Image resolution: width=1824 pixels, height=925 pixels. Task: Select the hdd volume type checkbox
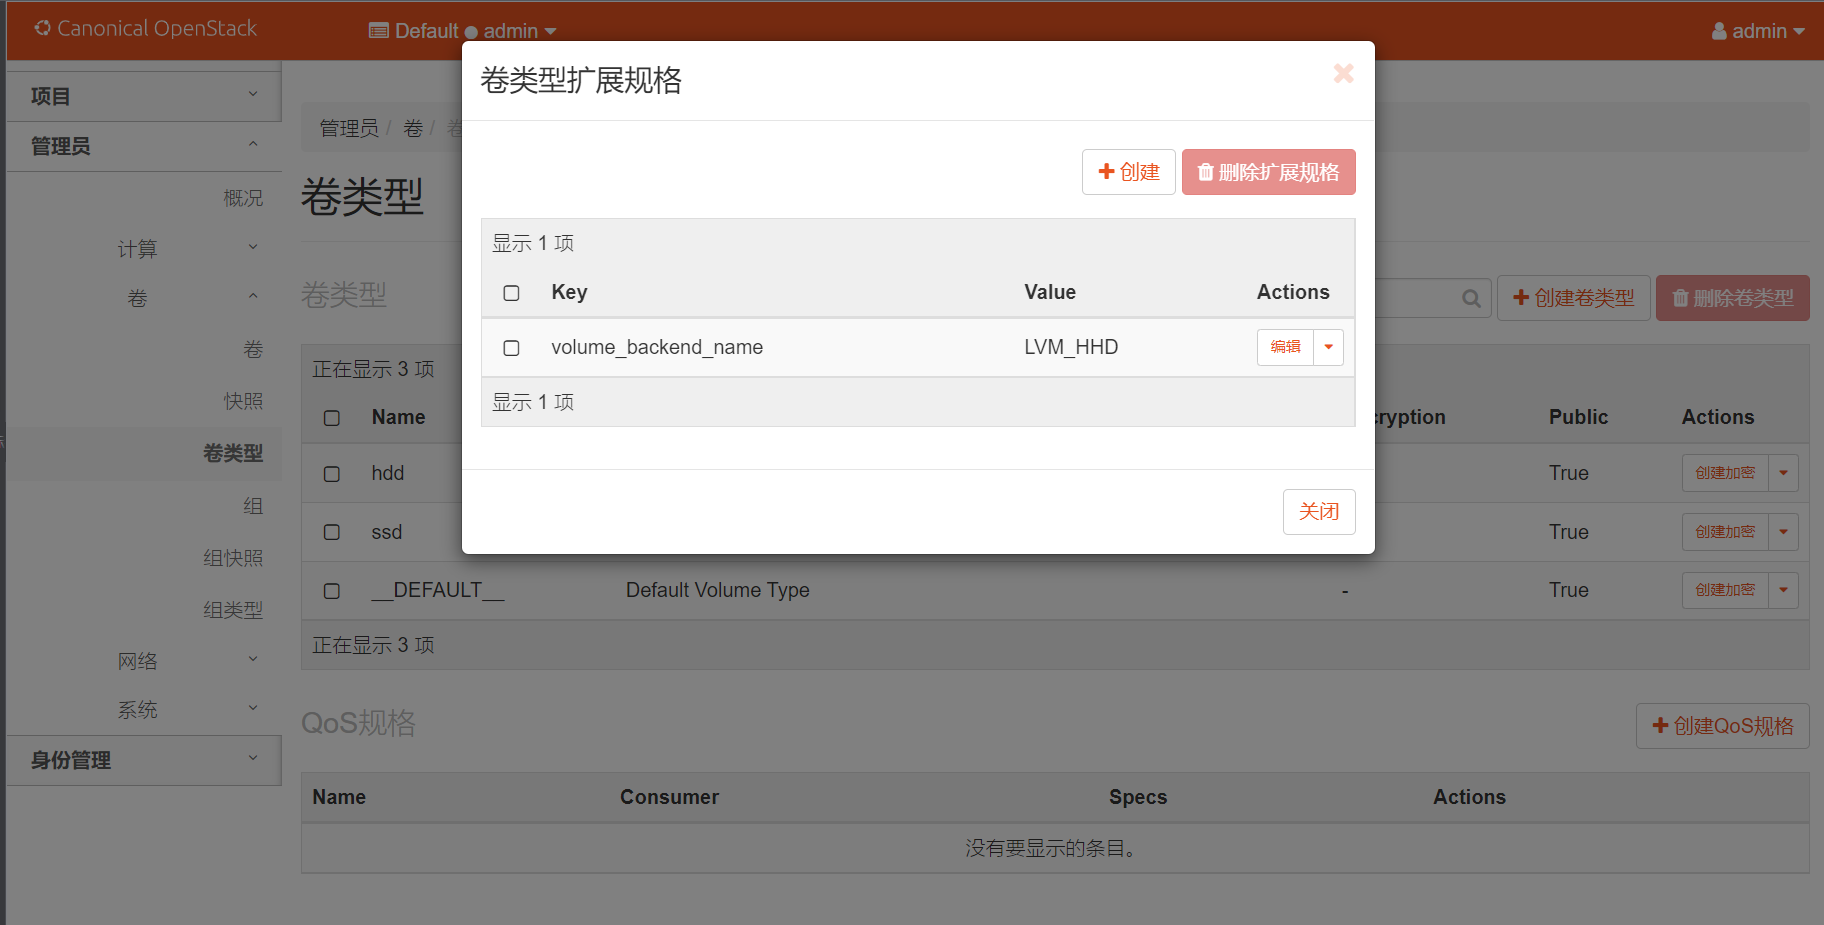point(332,474)
